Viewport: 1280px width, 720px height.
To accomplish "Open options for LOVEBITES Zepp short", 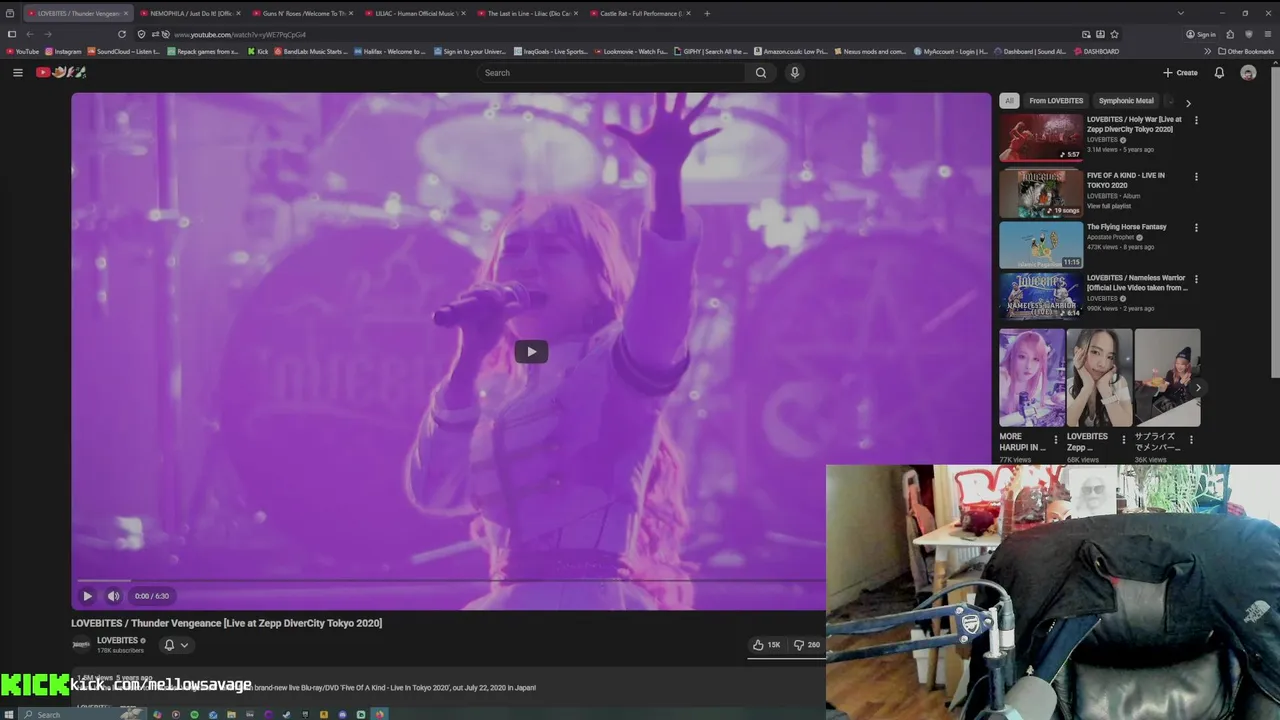I will [x=1123, y=439].
